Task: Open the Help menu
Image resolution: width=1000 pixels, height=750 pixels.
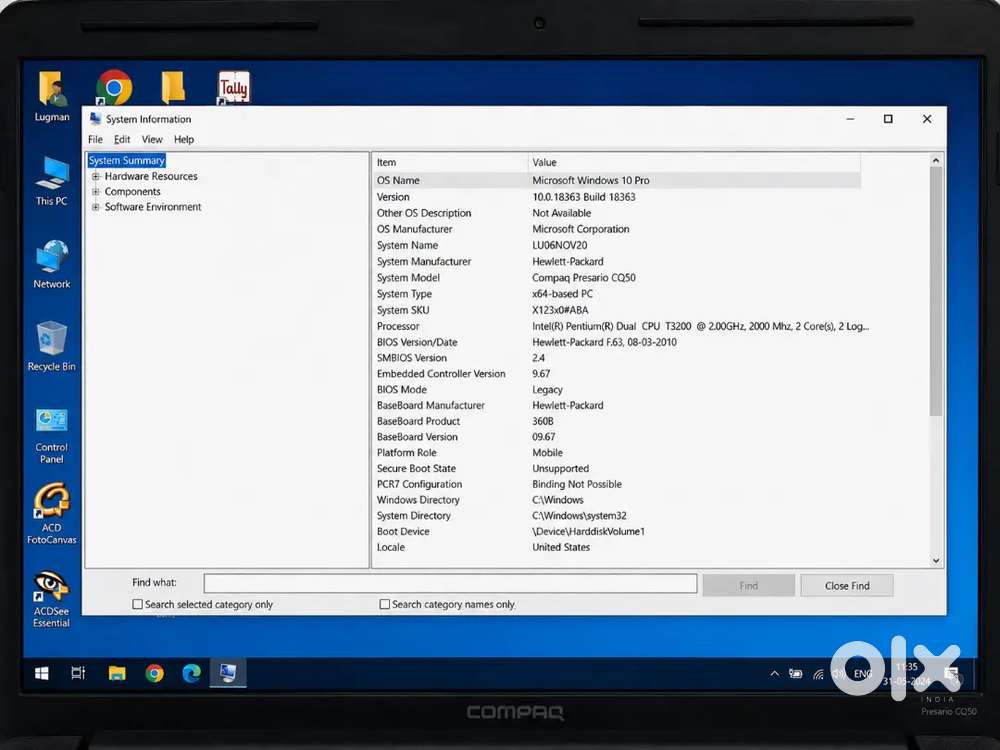Action: click(184, 139)
